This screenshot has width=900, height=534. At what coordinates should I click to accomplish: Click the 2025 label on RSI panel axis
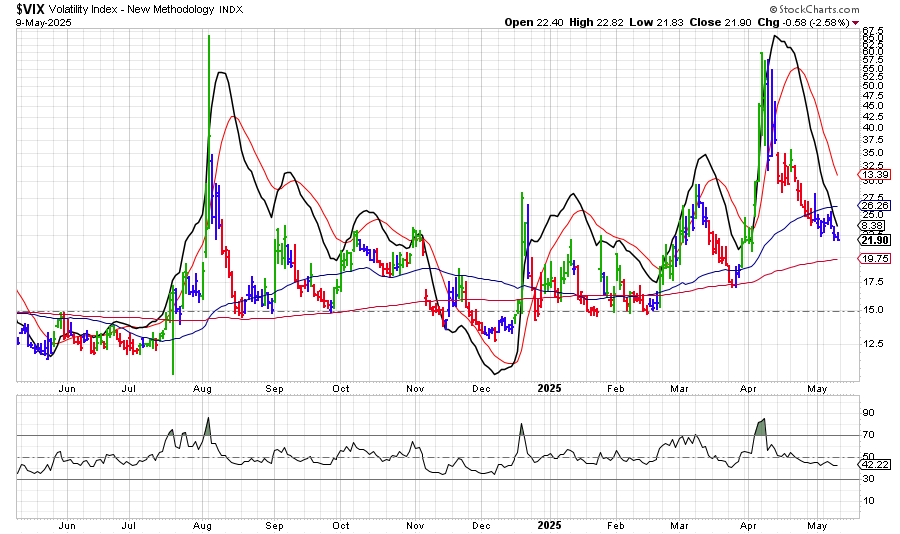point(548,524)
